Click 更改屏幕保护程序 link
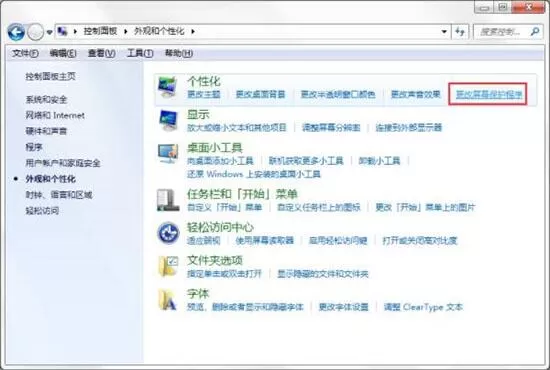 489,94
